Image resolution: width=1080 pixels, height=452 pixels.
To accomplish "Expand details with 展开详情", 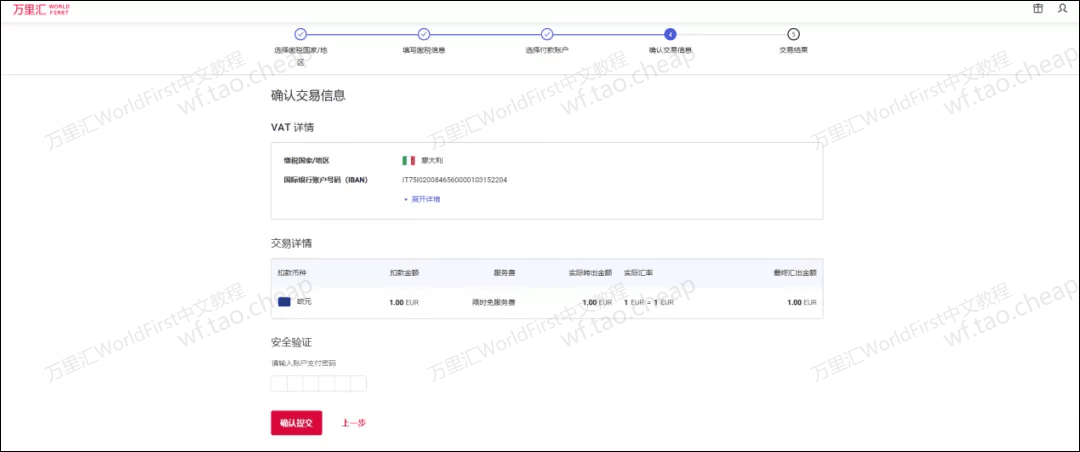I will 422,199.
